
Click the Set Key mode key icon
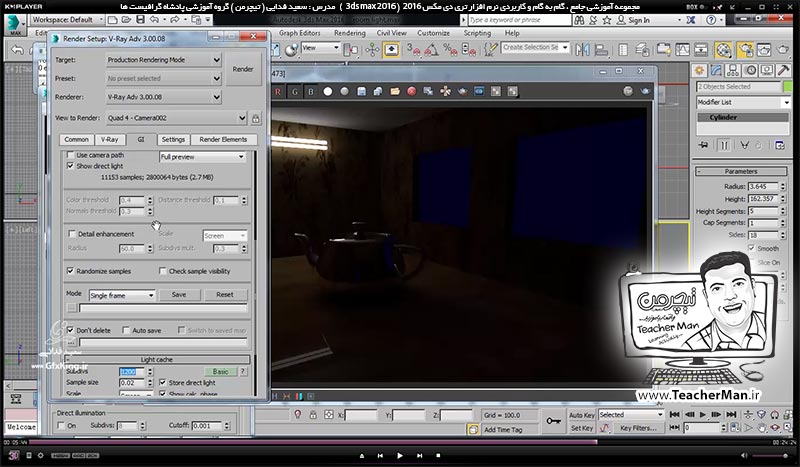[x=553, y=421]
